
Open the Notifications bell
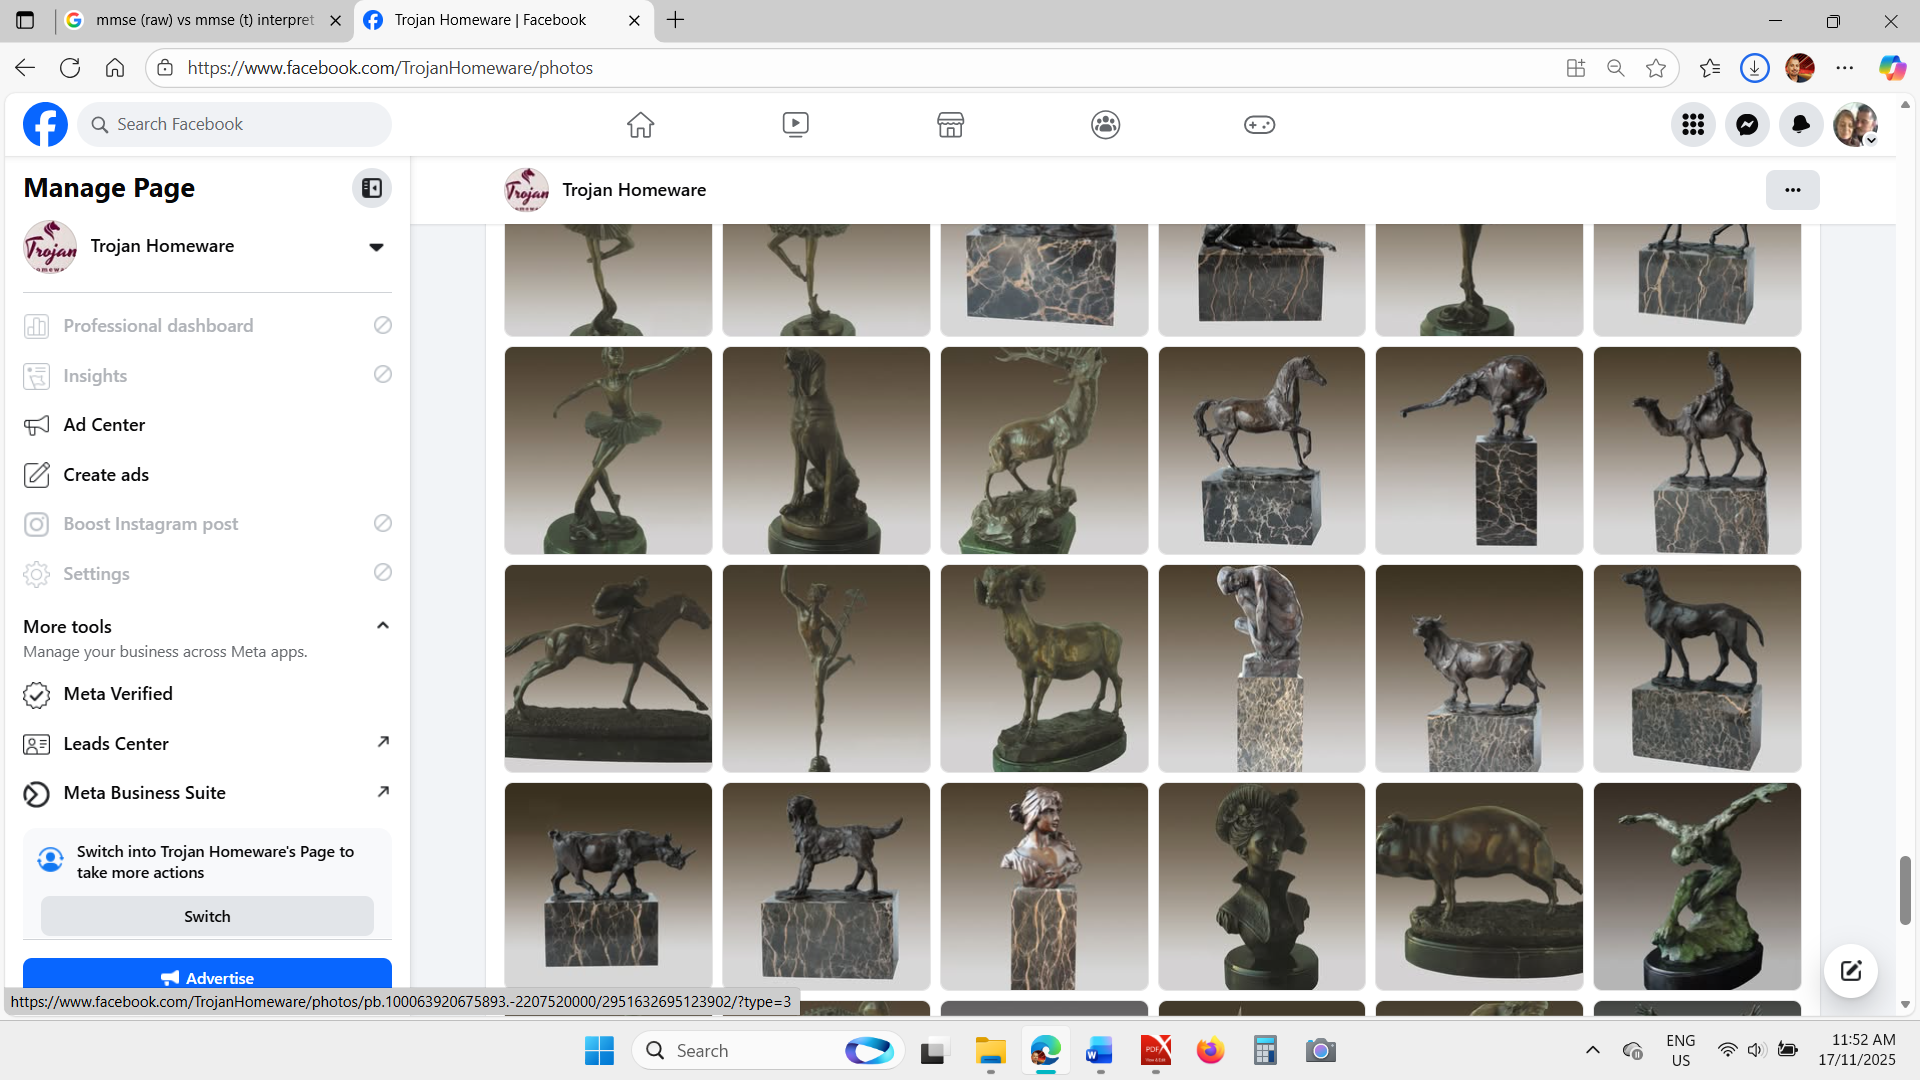click(1801, 124)
